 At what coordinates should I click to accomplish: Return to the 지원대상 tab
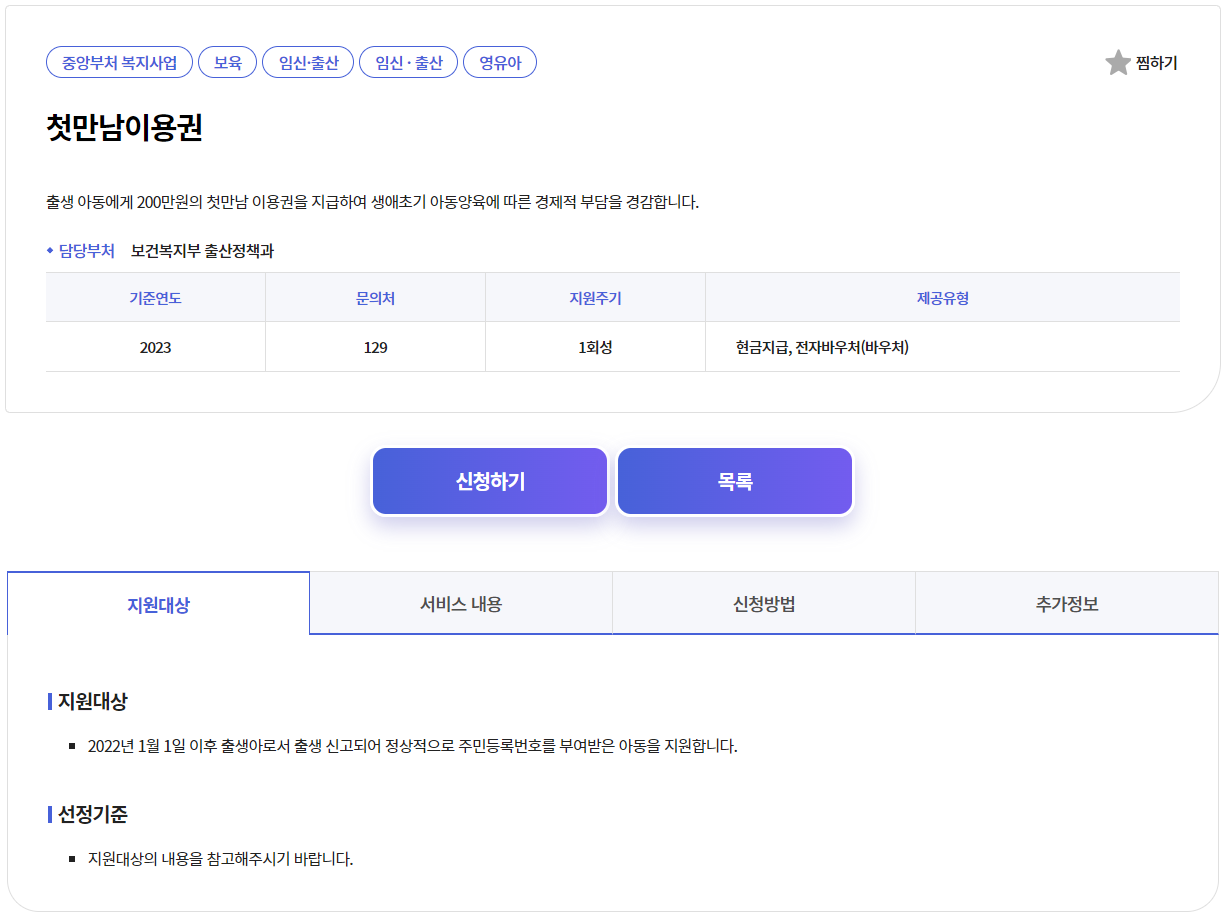coord(156,602)
